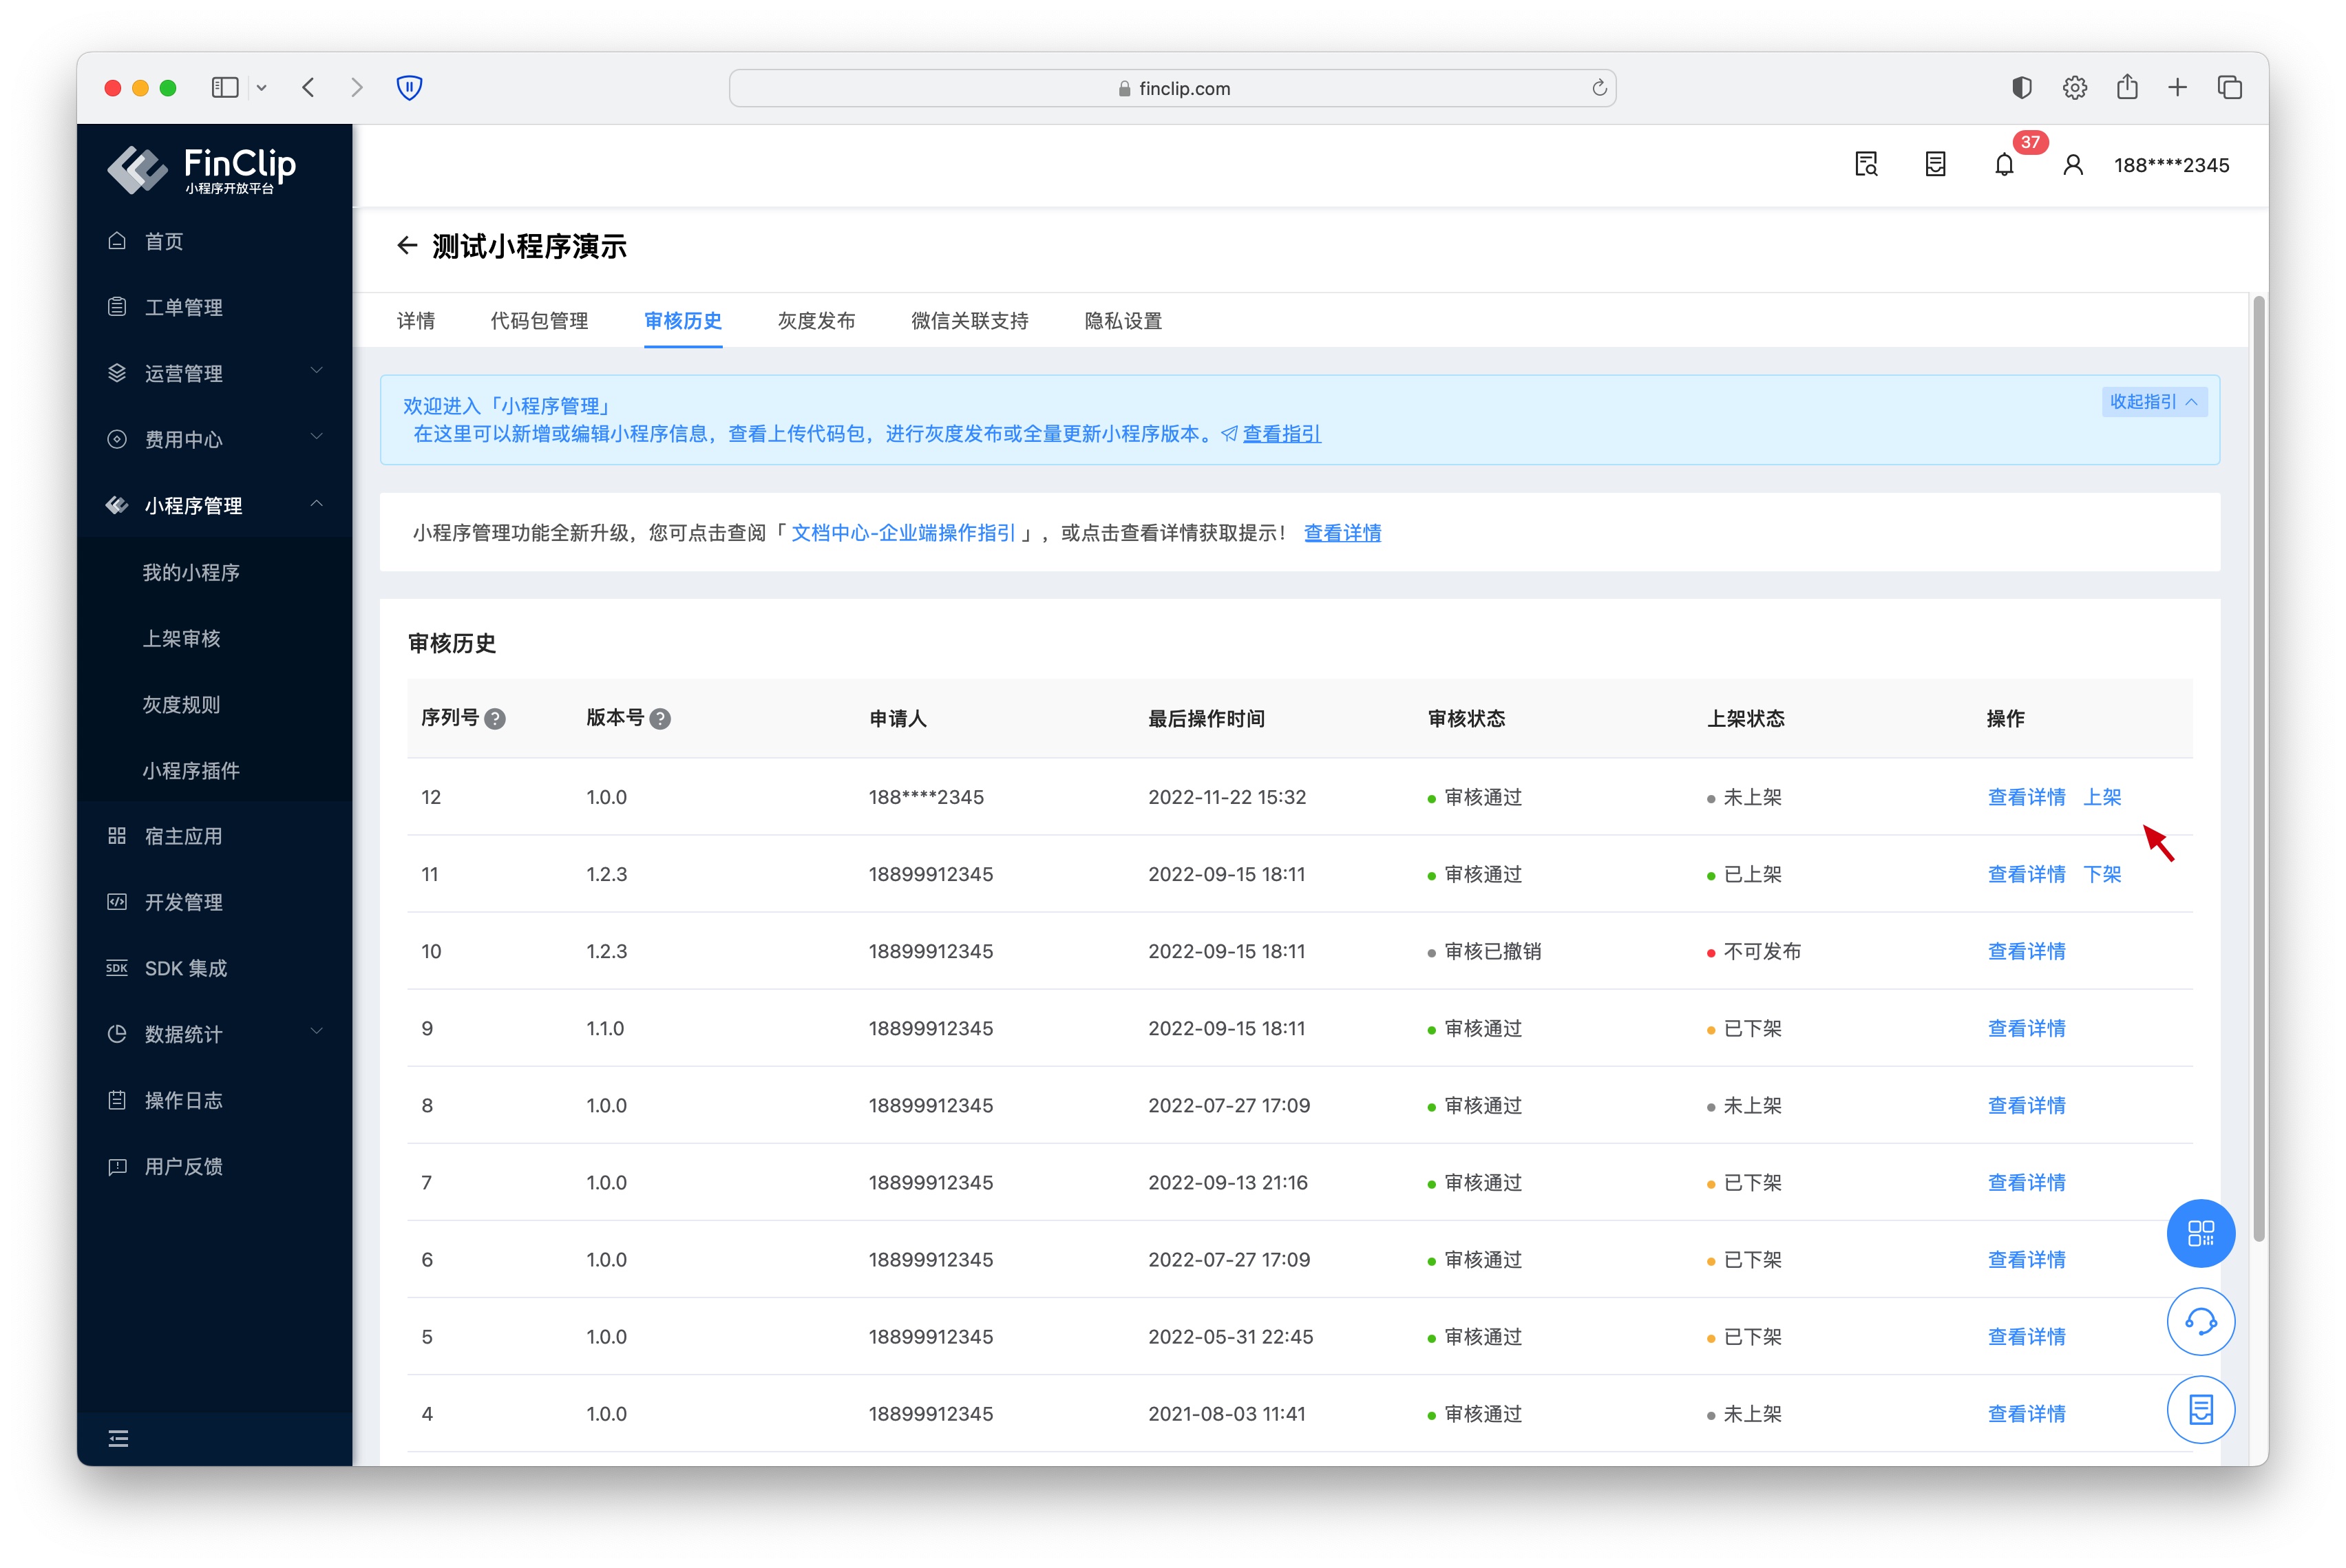The width and height of the screenshot is (2346, 1568).
Task: Collapse the sidebar with the bottom menu icon
Action: pos(118,1439)
